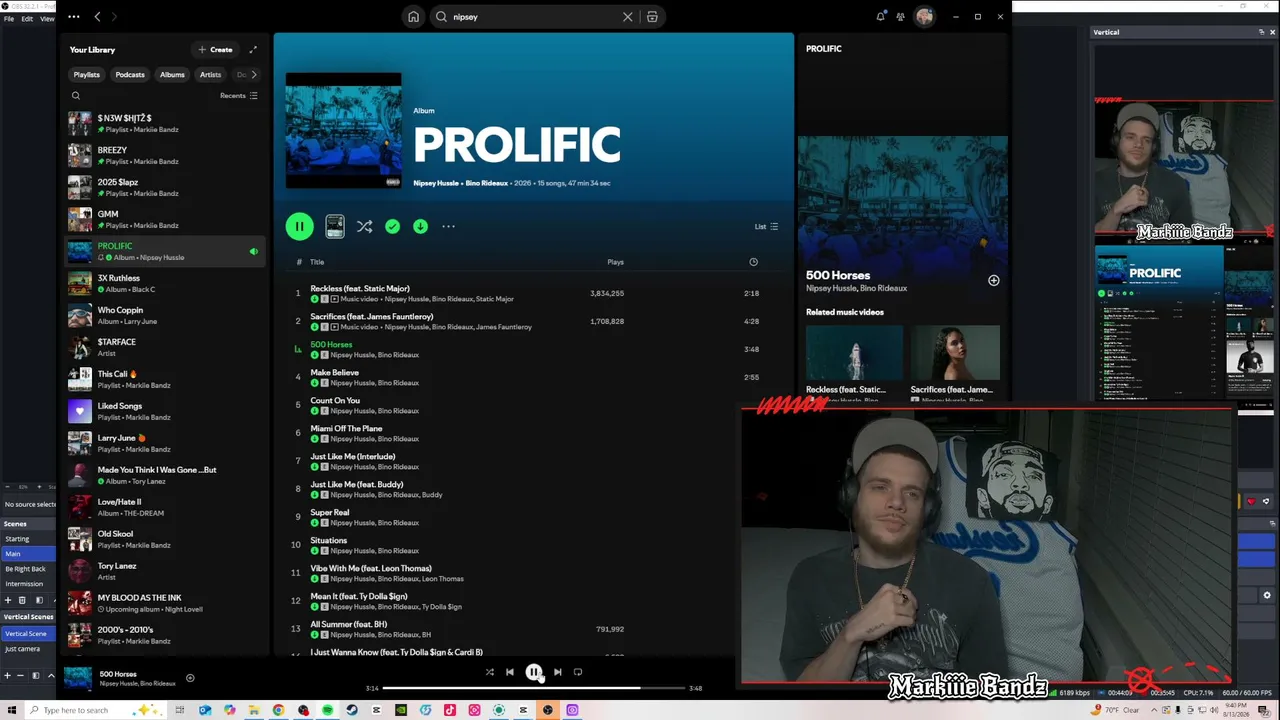The height and width of the screenshot is (720, 1280).
Task: Open the Browse icon beside the search box
Action: click(652, 17)
